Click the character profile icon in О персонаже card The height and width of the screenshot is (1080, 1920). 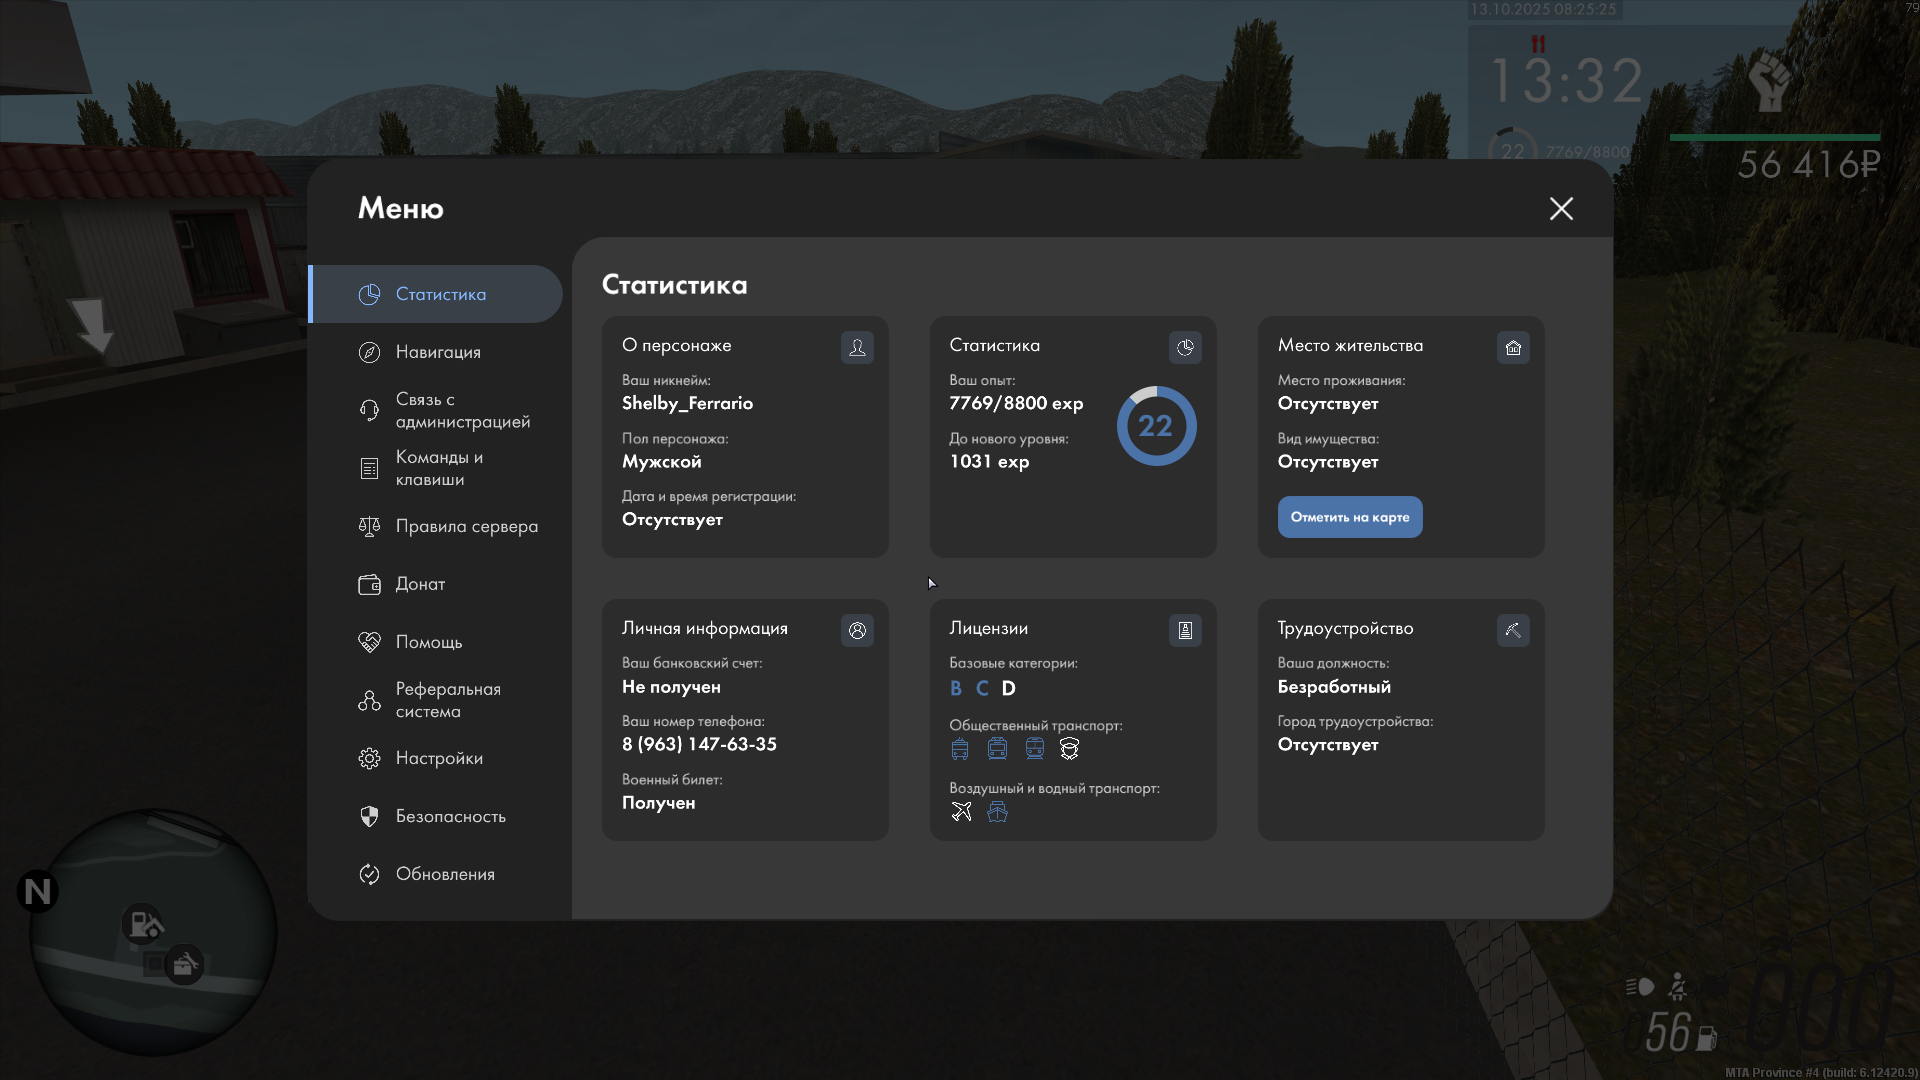pos(857,347)
